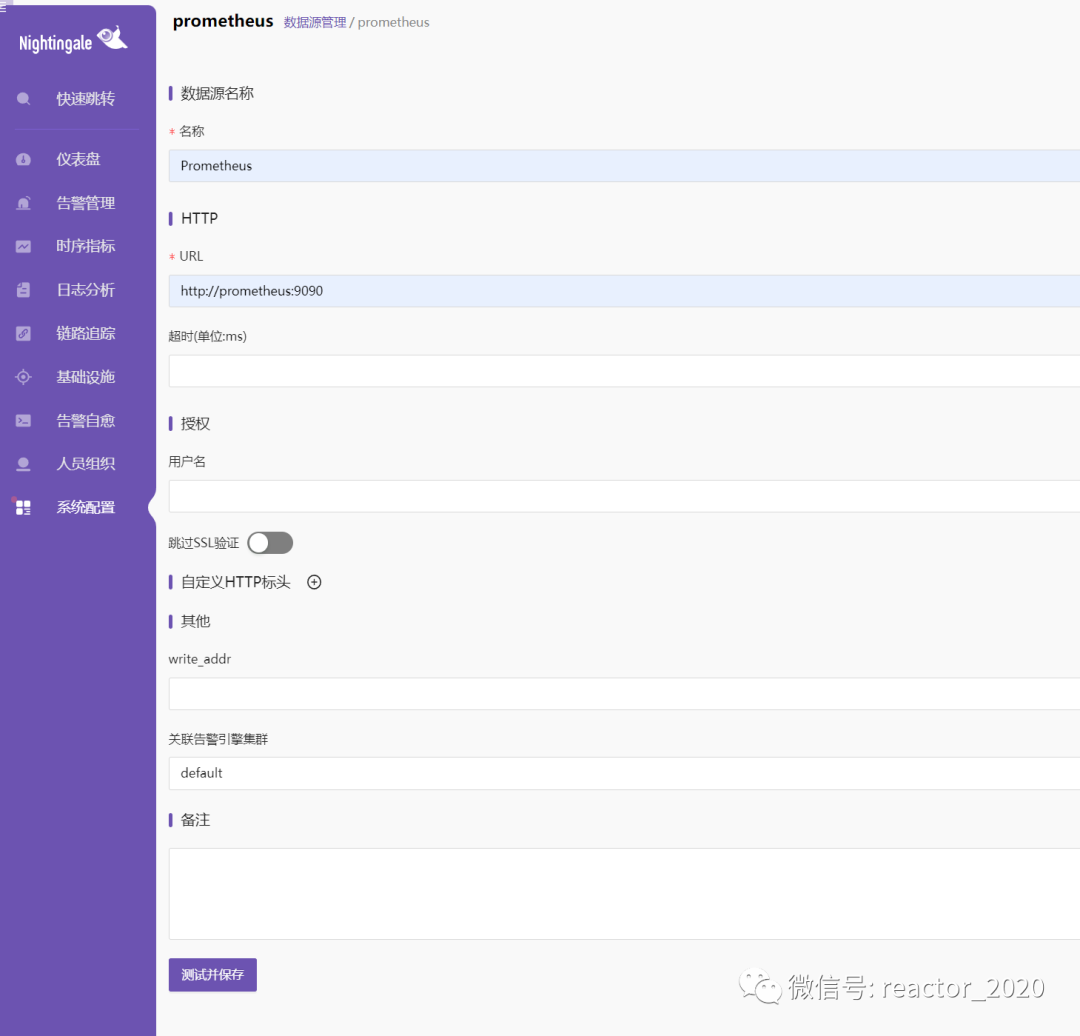
Task: Click the Nightingale bird logo
Action: click(112, 37)
